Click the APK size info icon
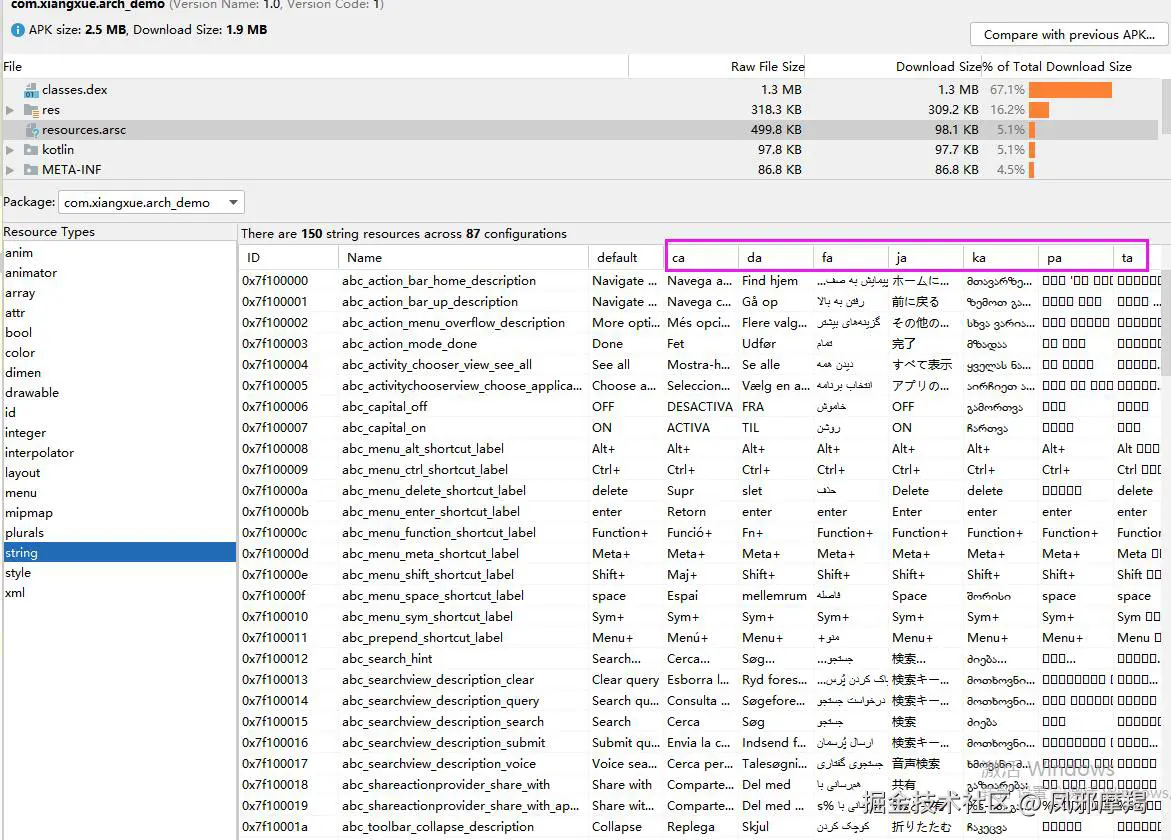1171x840 pixels. coord(17,31)
